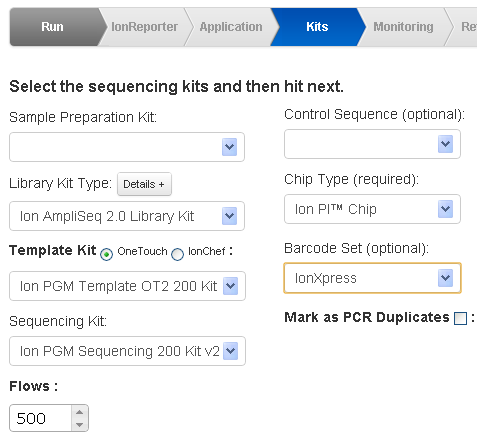
Task: Open the Template Kit selection dropdown arrow
Action: 230,286
